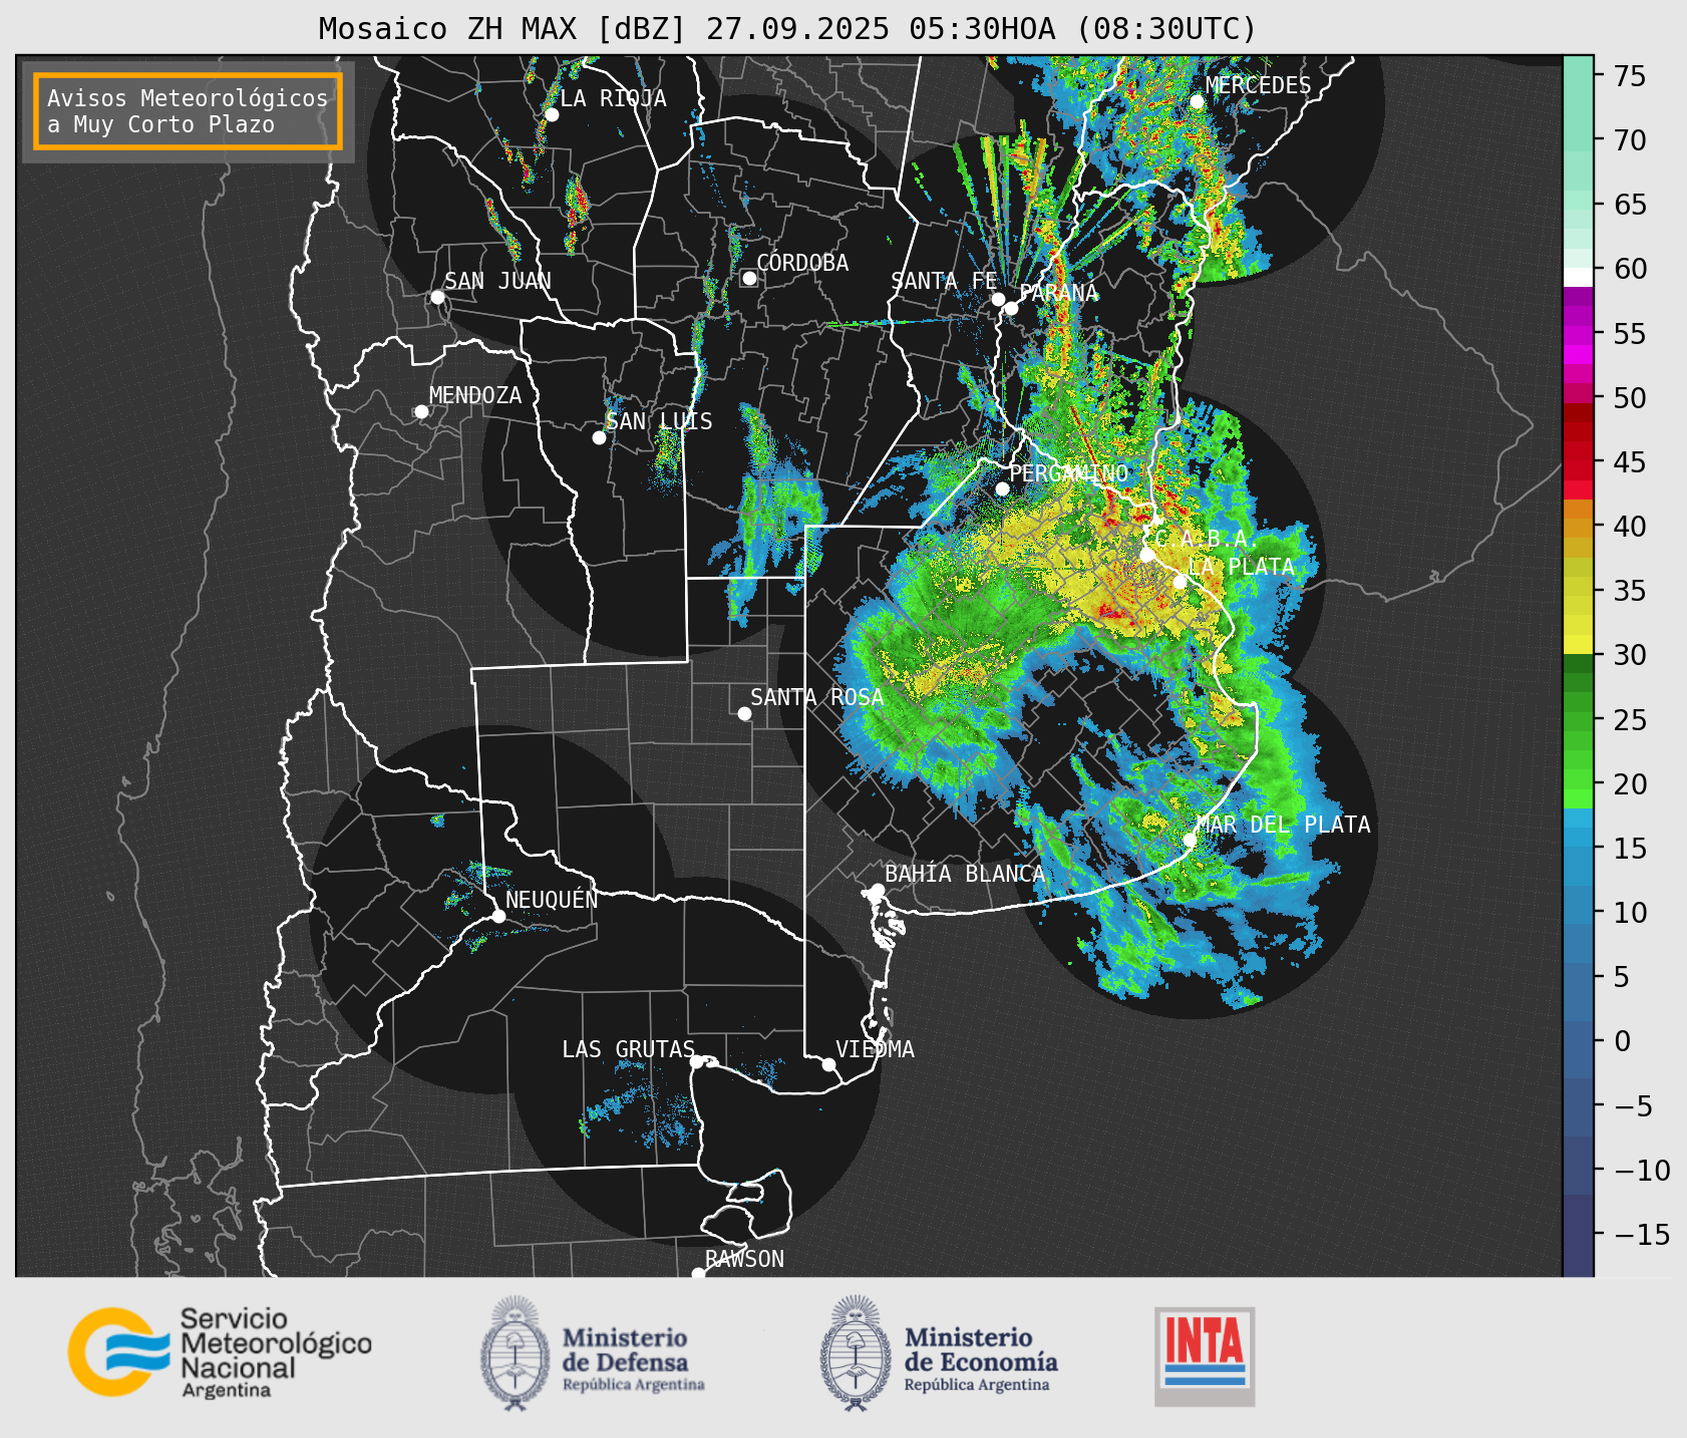Select the La Rioja city marker dot
Image resolution: width=1687 pixels, height=1438 pixels.
[x=552, y=115]
